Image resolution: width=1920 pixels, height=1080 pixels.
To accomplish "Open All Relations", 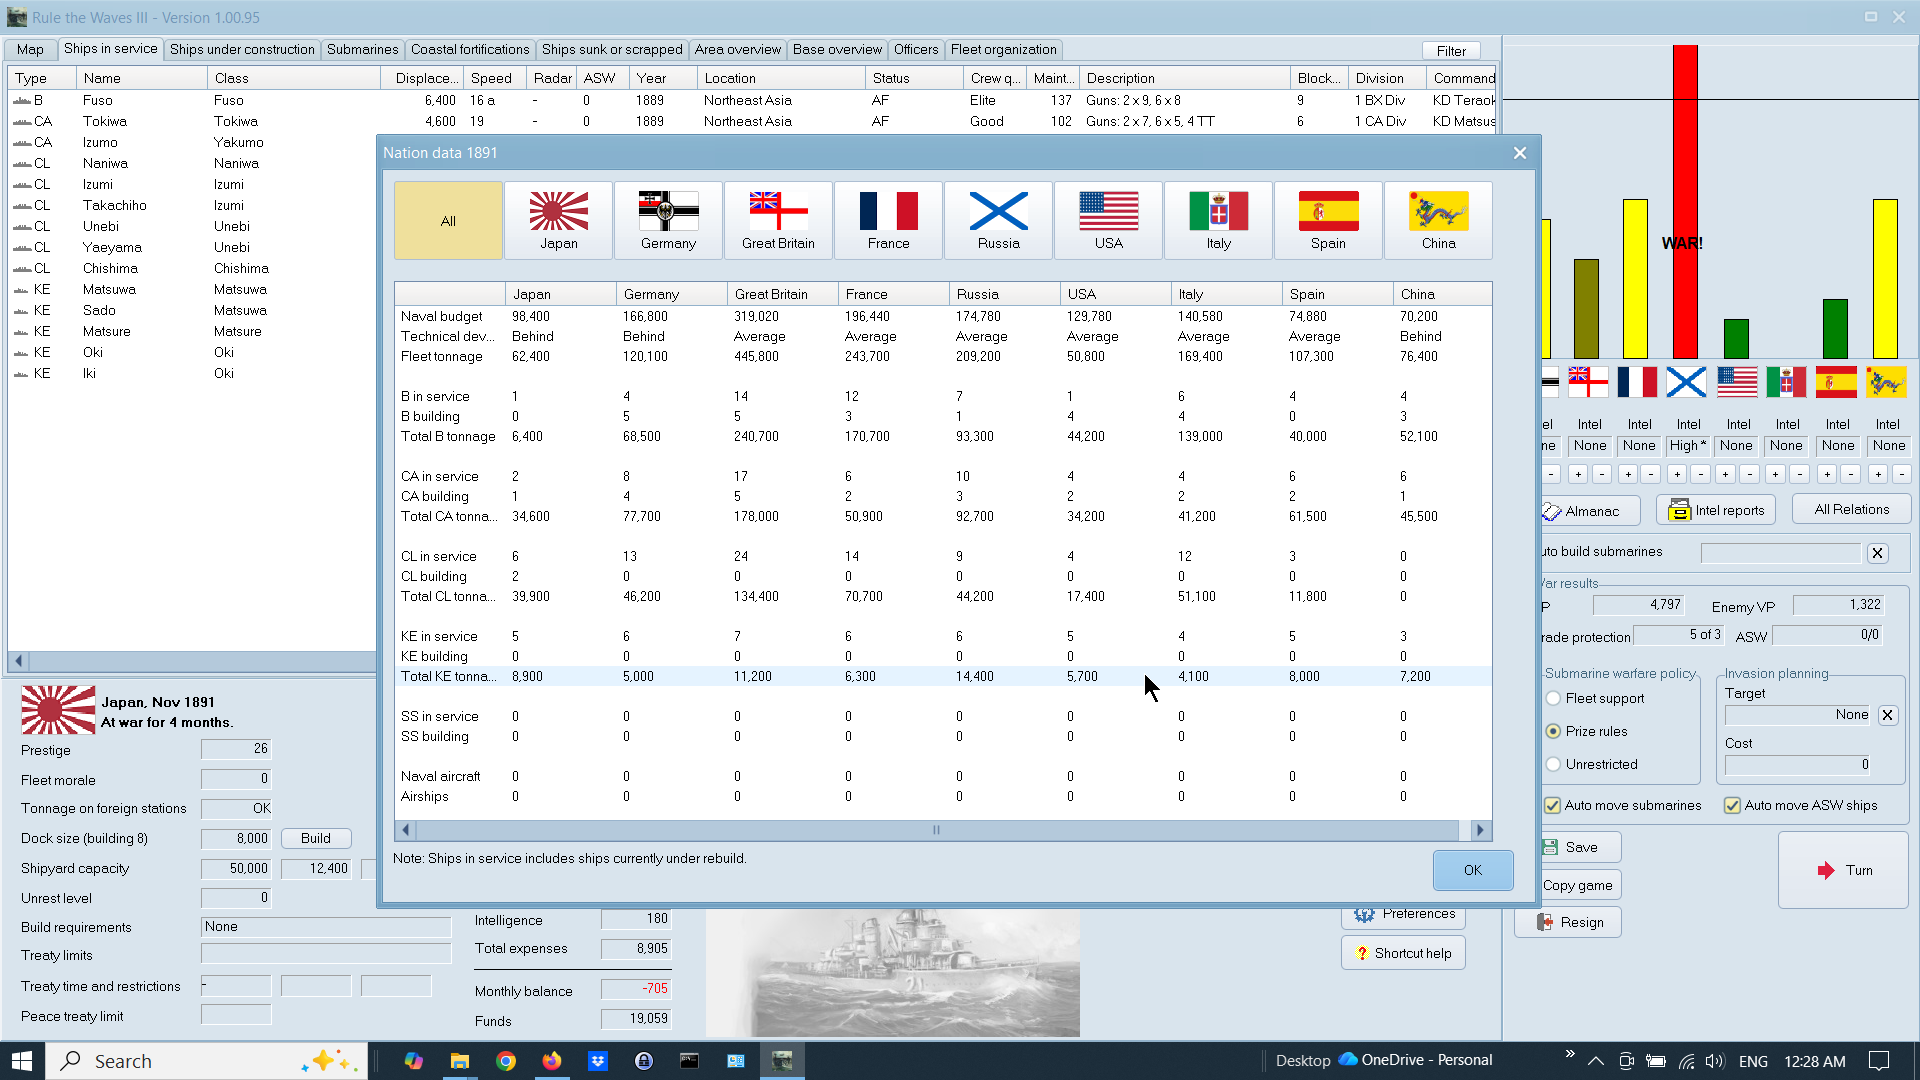I will pos(1851,509).
